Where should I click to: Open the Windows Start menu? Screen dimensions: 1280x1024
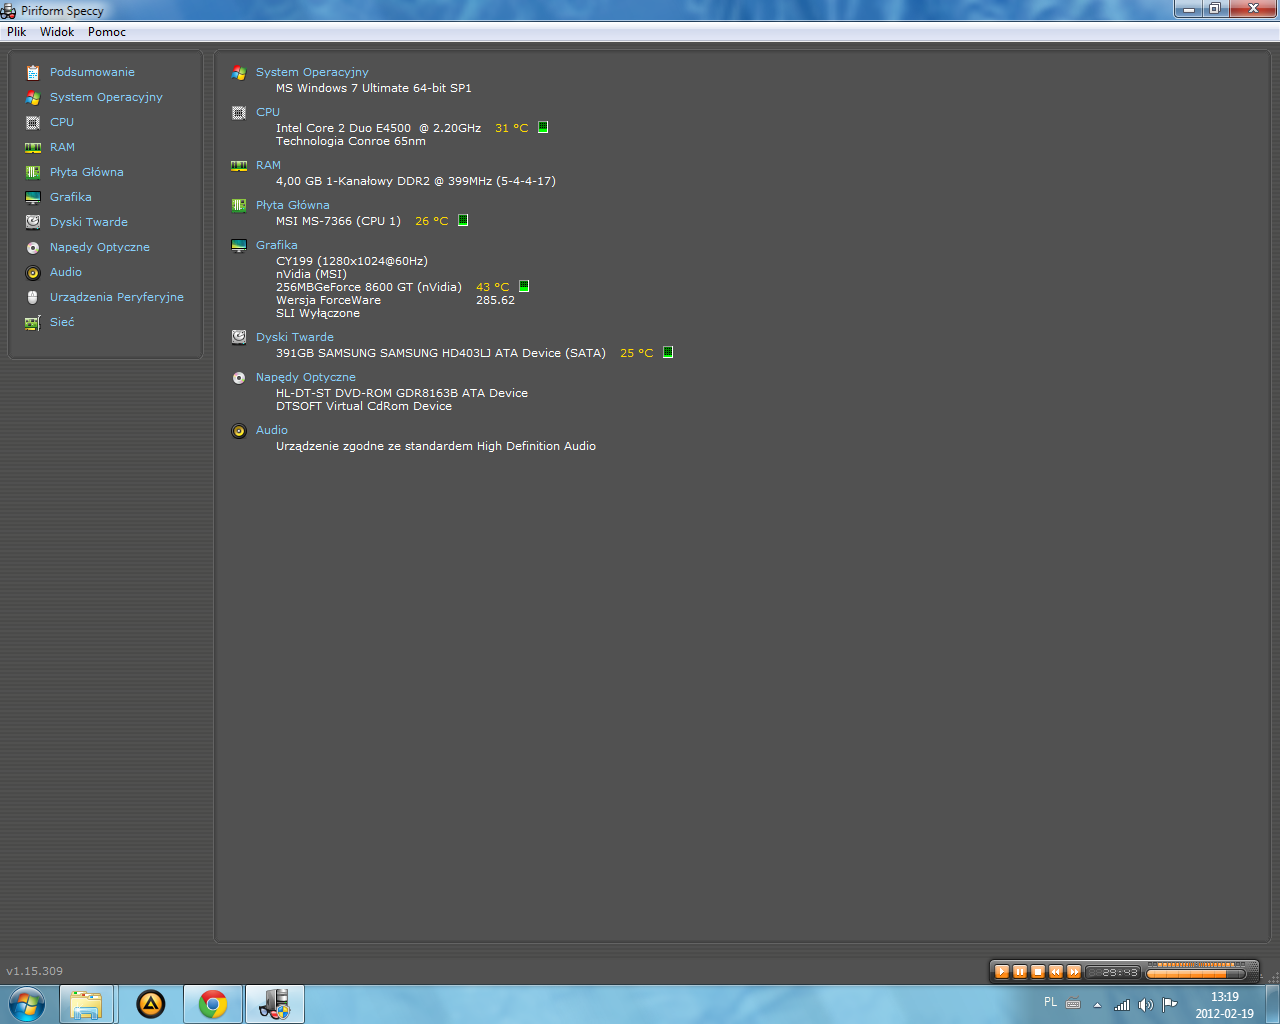tap(26, 1004)
